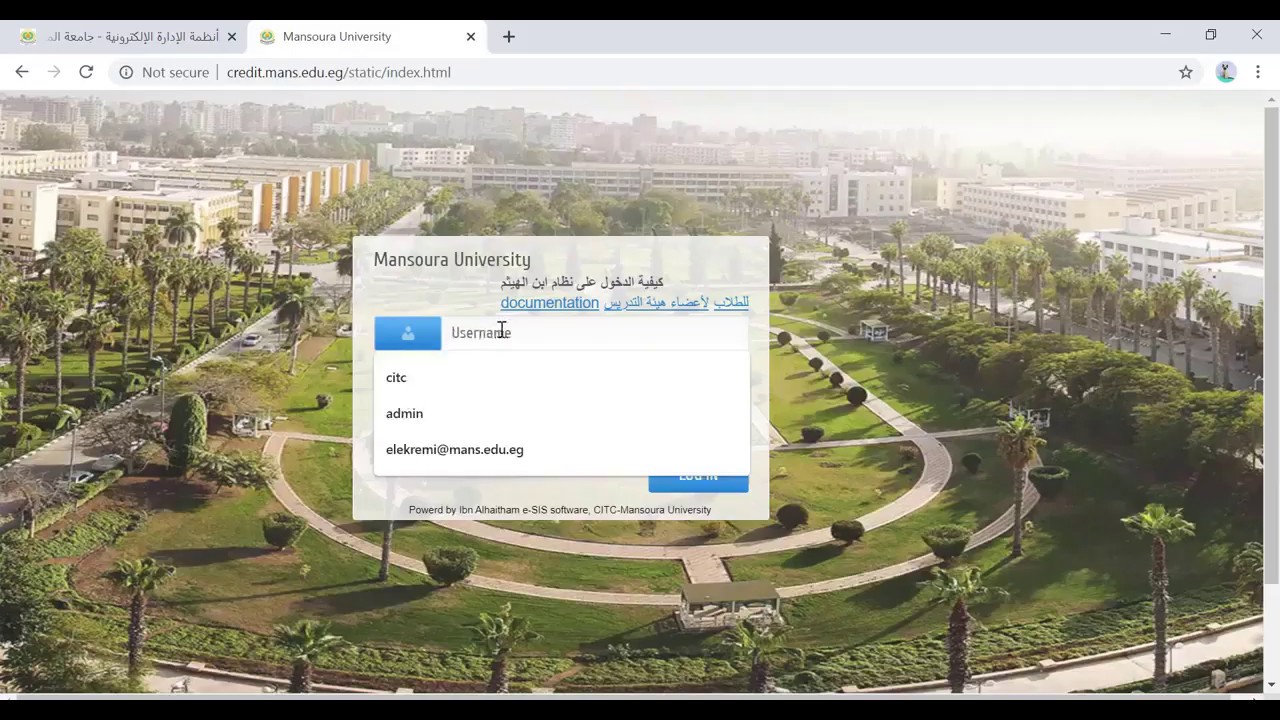The image size is (1280, 720).
Task: Close the Mansoura University tab
Action: click(x=471, y=36)
